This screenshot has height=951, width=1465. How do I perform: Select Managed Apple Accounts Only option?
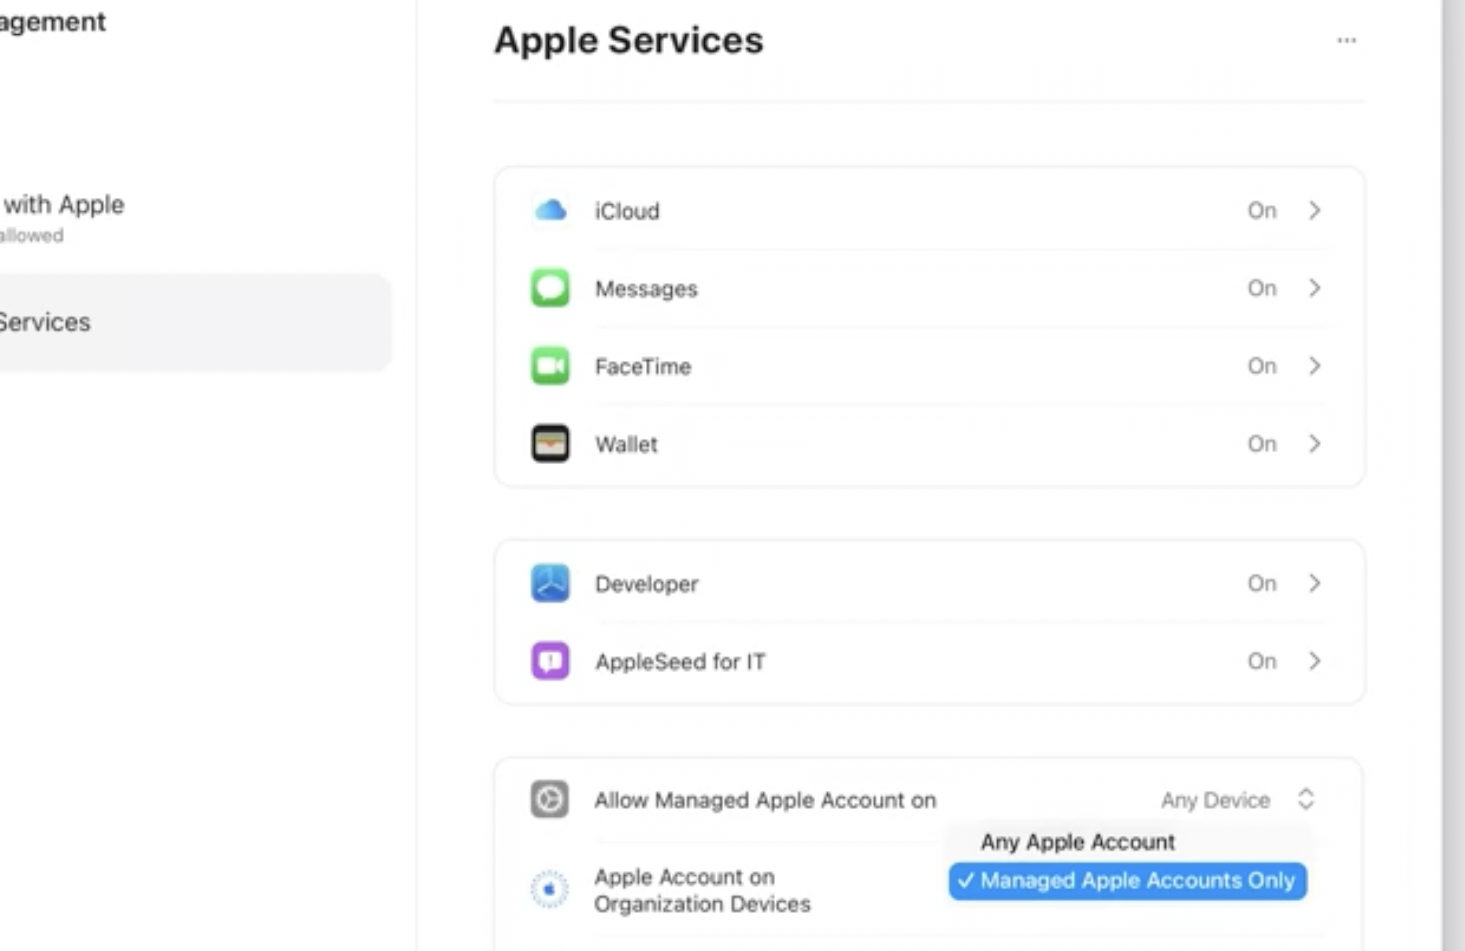coord(1128,881)
